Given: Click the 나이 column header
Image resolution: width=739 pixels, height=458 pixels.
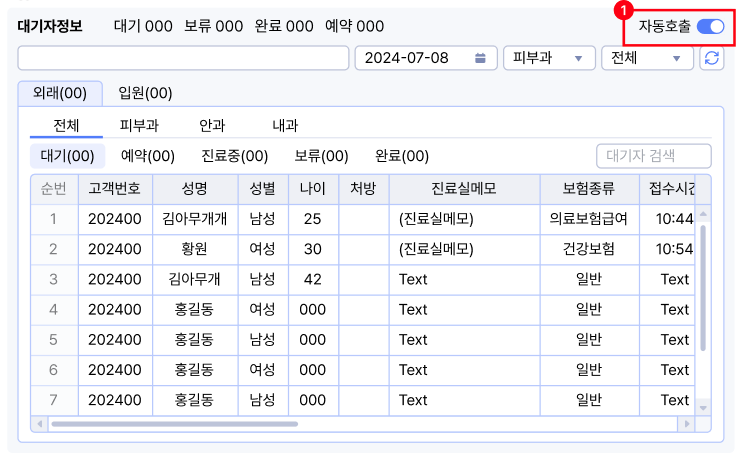Looking at the screenshot, I should point(313,189).
